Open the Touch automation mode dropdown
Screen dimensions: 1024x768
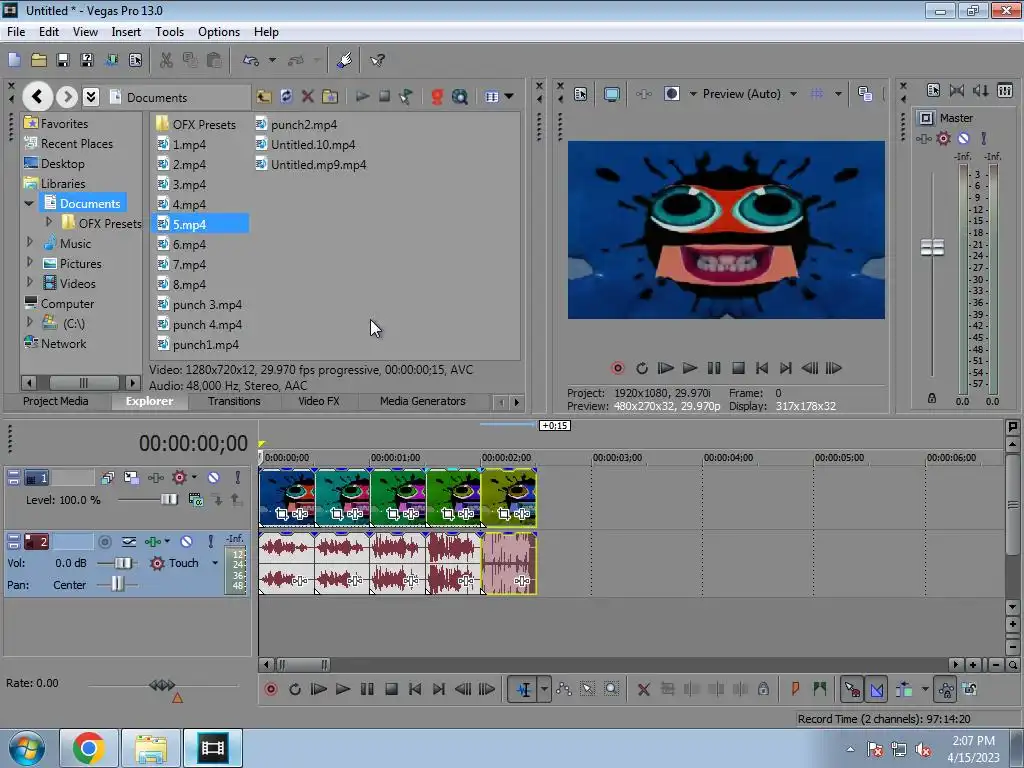214,563
